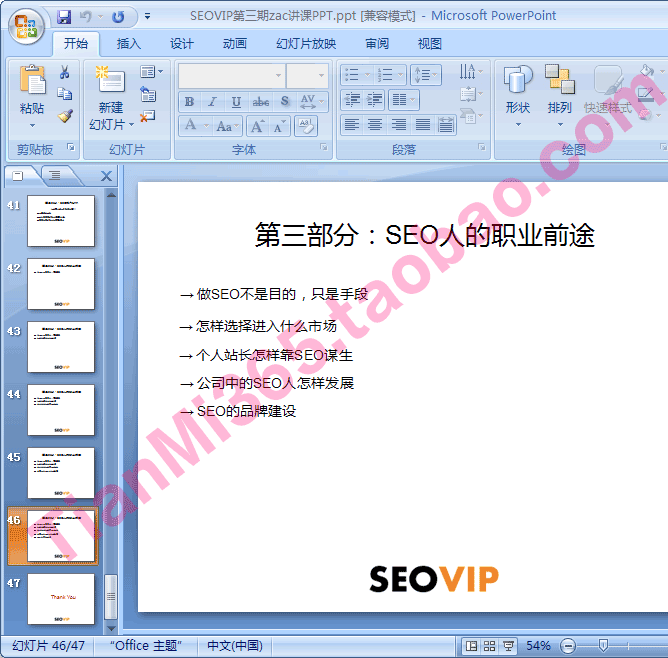
Task: Open the Font dialog launcher
Action: 324,147
